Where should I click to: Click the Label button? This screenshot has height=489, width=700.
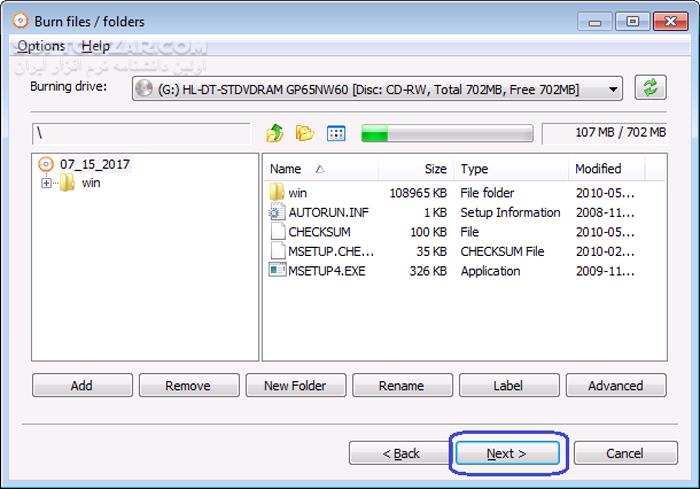(x=509, y=385)
